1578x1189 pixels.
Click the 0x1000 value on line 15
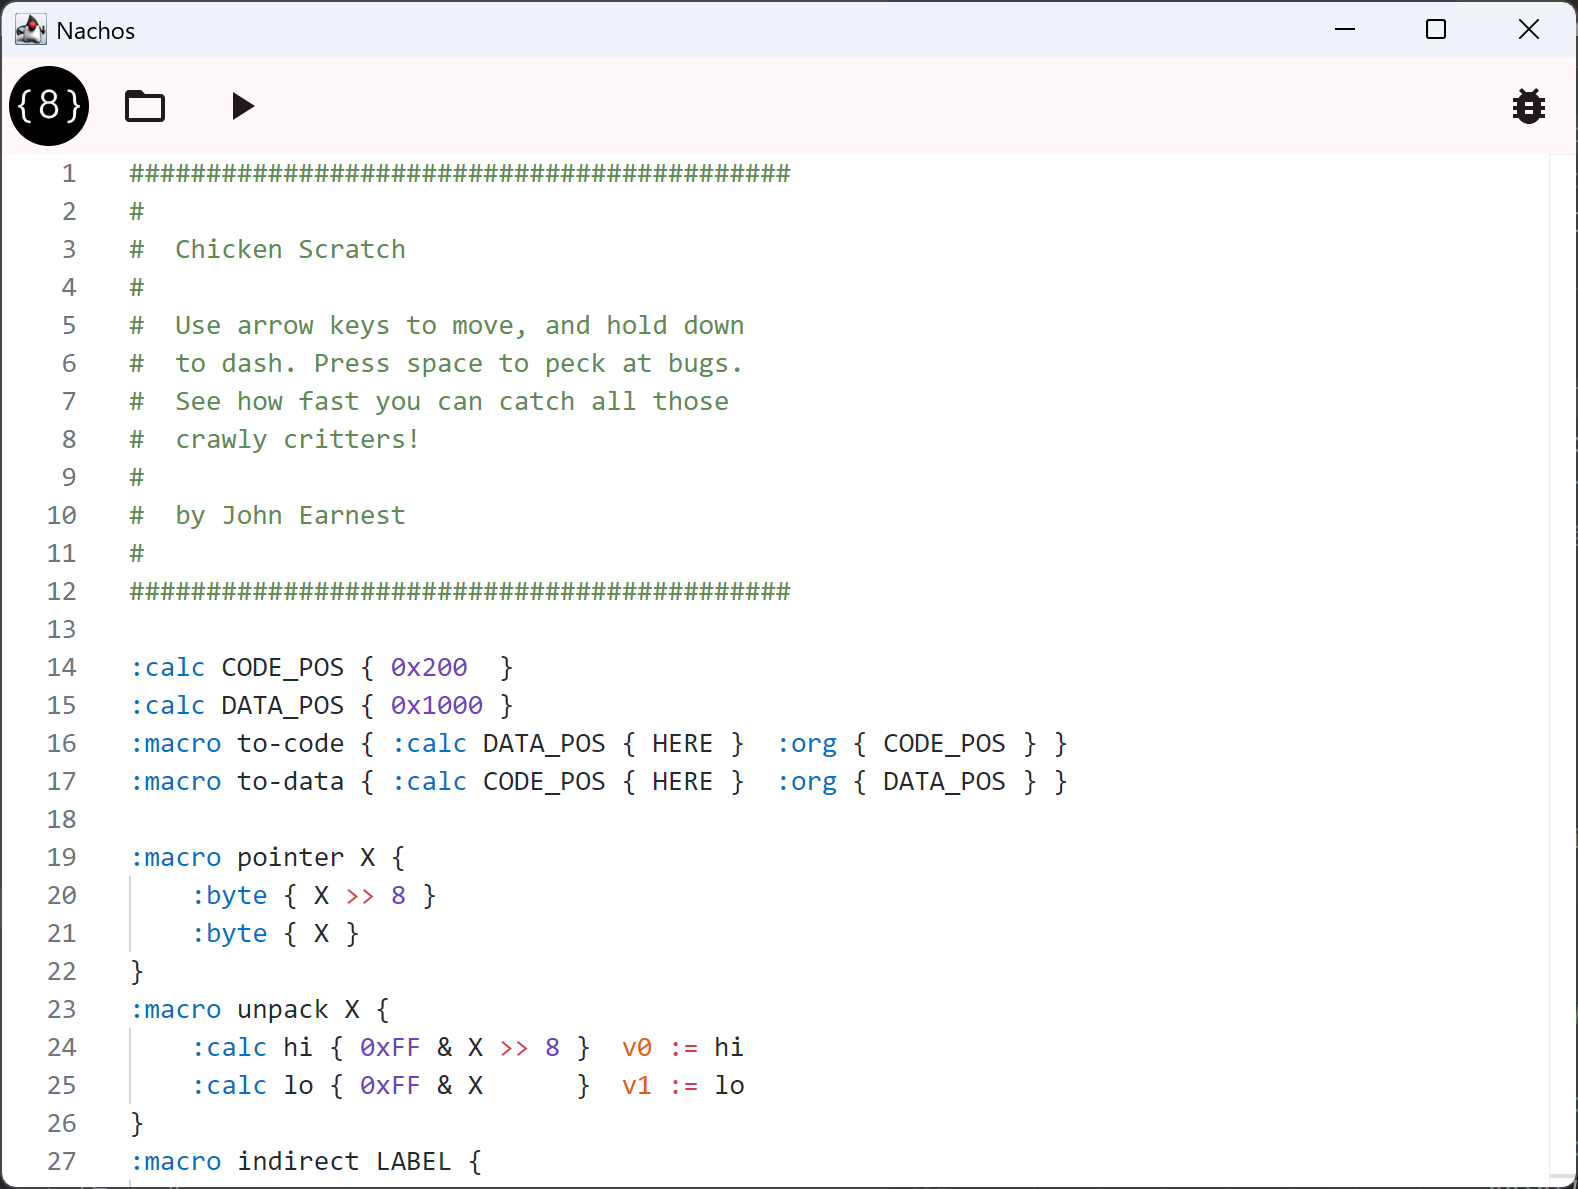(x=437, y=705)
